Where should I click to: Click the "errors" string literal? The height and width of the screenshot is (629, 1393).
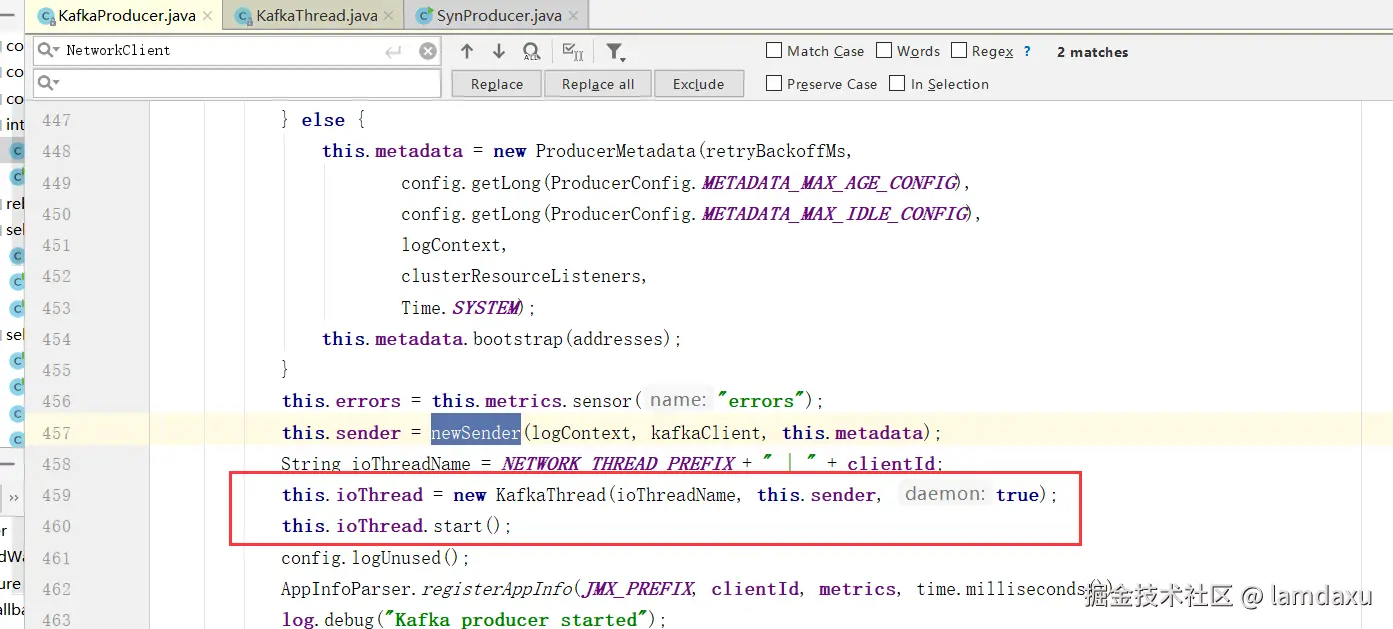[x=761, y=401]
